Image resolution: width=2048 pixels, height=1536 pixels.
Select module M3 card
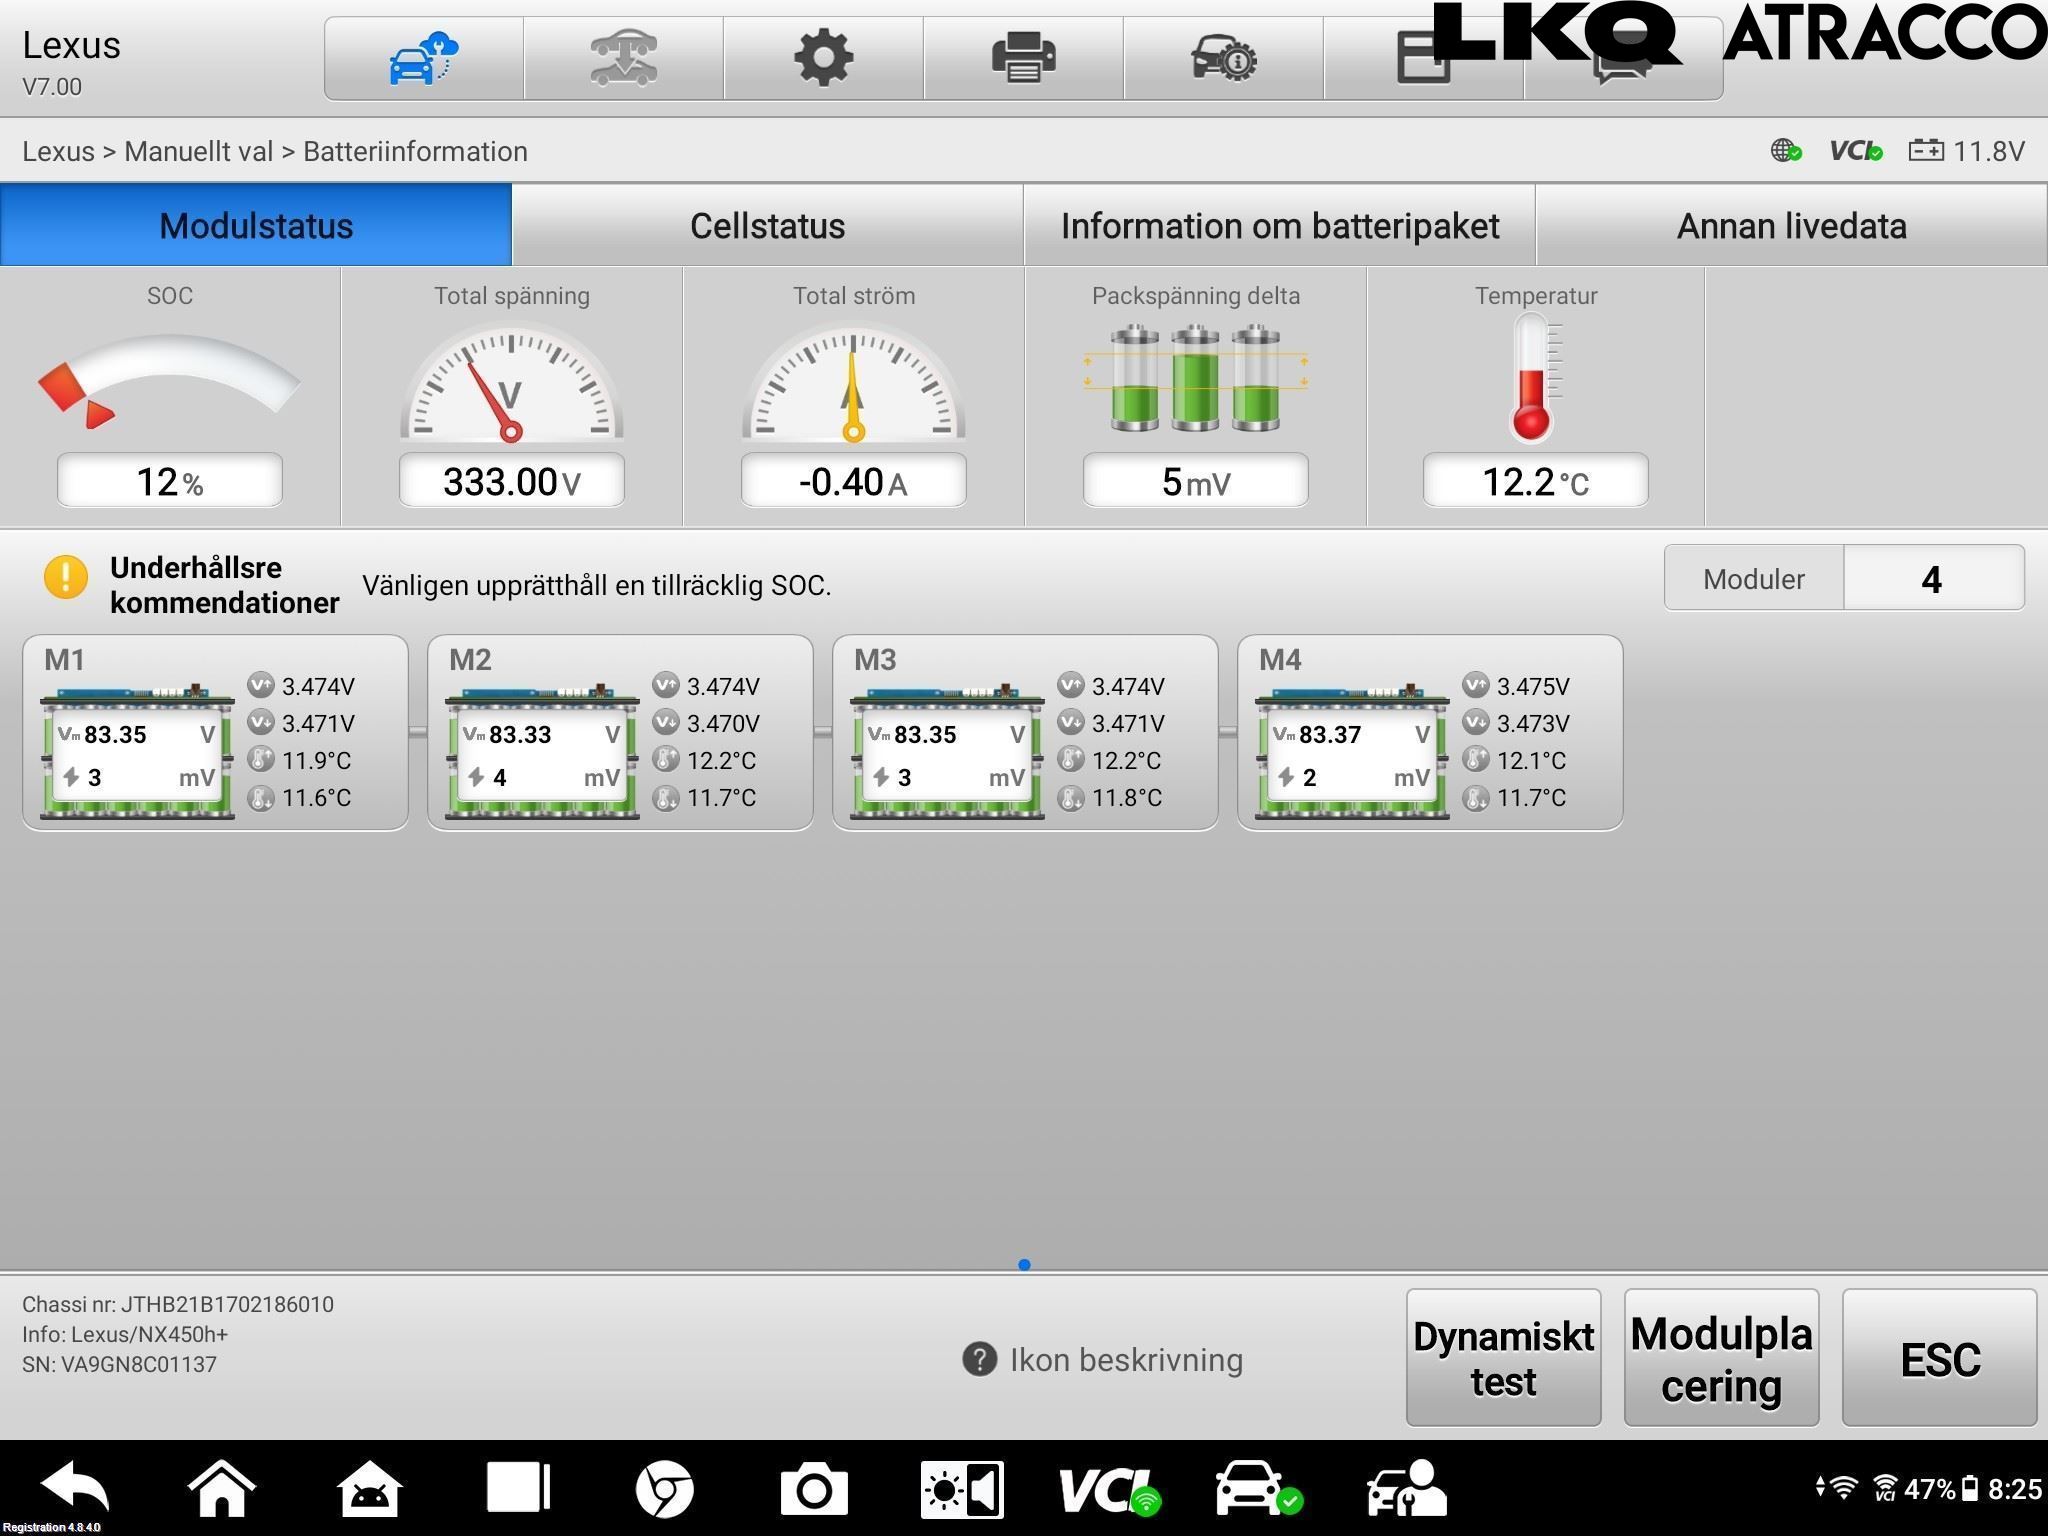coord(1025,732)
